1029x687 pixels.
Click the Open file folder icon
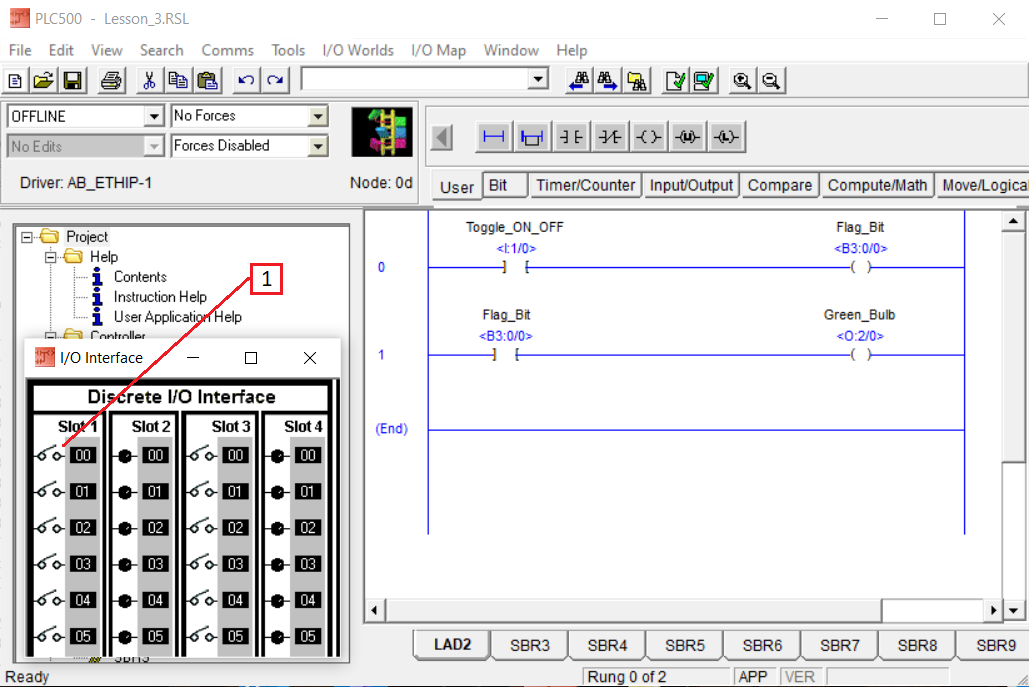click(44, 81)
